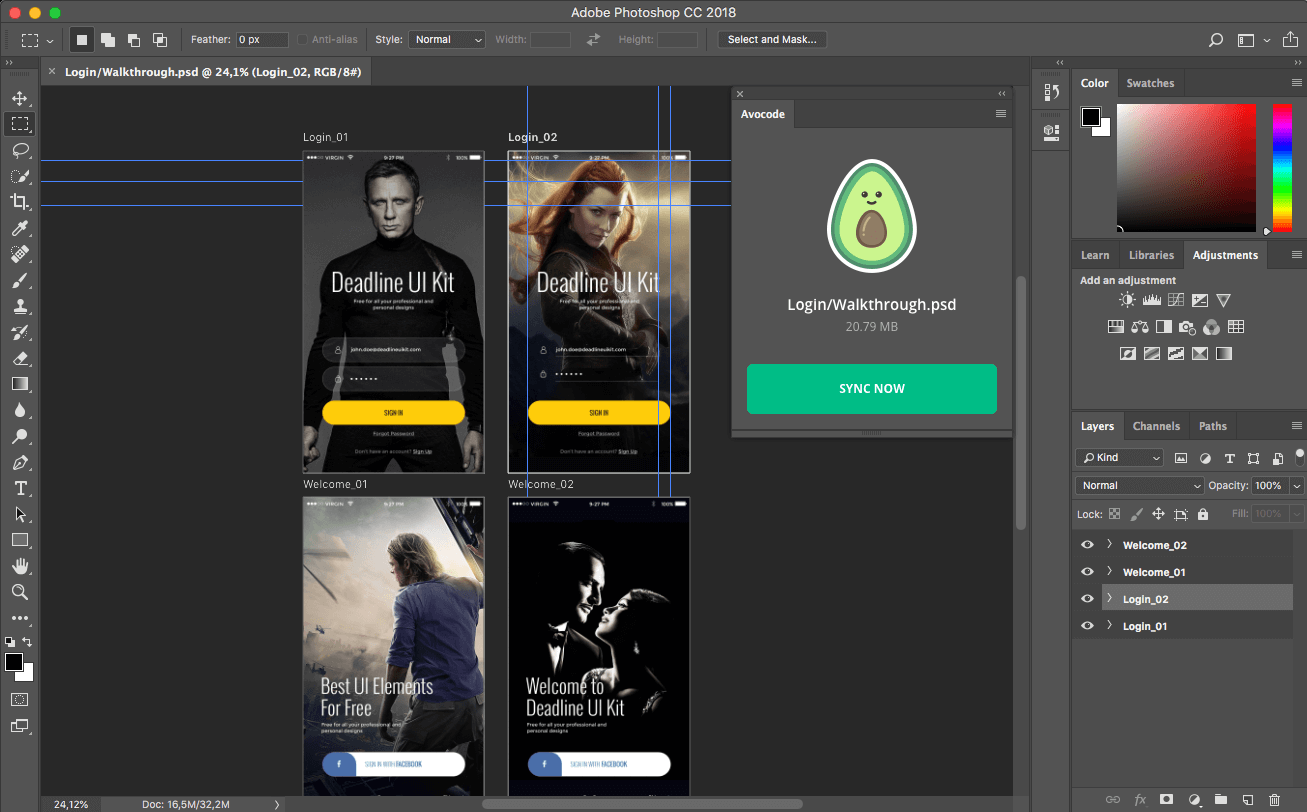The height and width of the screenshot is (812, 1307).
Task: Add a Brightness/Contrast adjustment
Action: point(1127,300)
